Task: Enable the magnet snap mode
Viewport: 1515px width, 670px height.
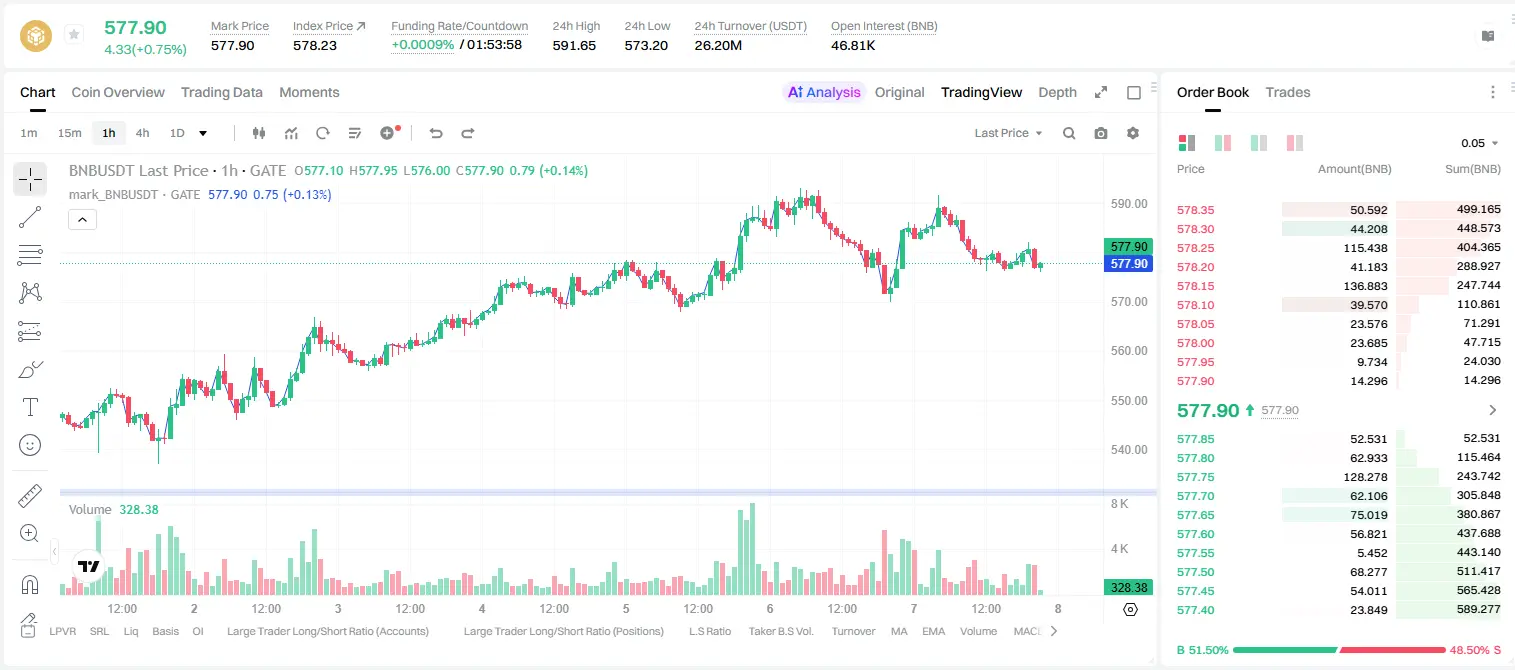Action: click(x=30, y=584)
